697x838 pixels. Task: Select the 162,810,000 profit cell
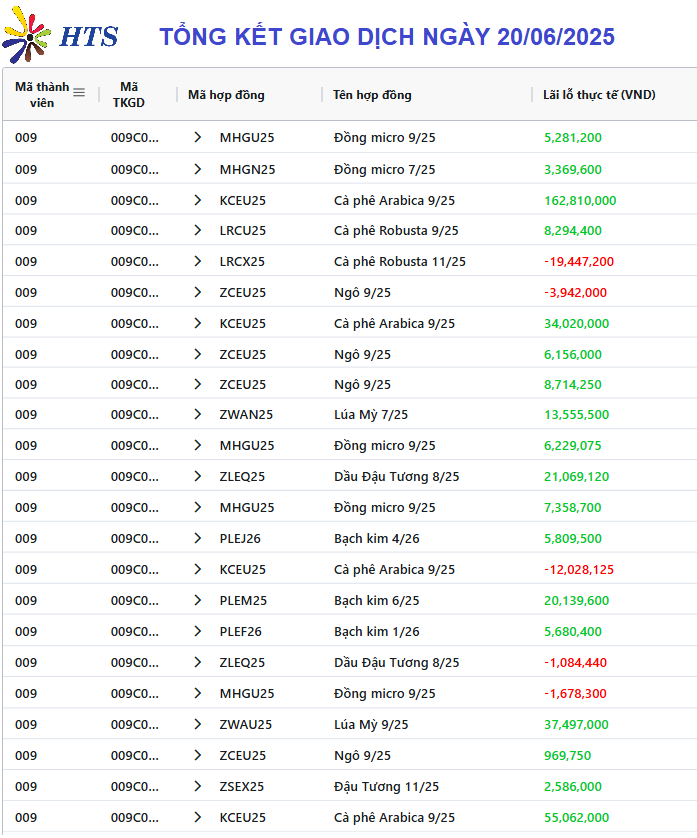pos(580,200)
